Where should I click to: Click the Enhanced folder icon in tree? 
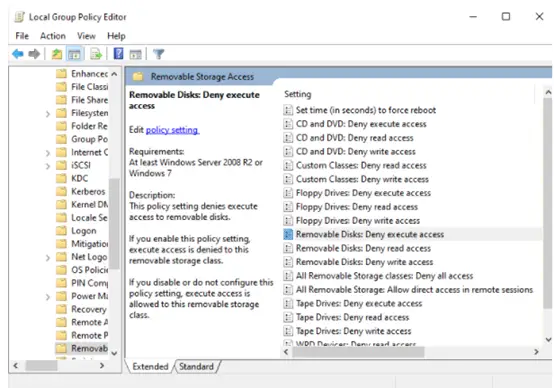point(61,74)
